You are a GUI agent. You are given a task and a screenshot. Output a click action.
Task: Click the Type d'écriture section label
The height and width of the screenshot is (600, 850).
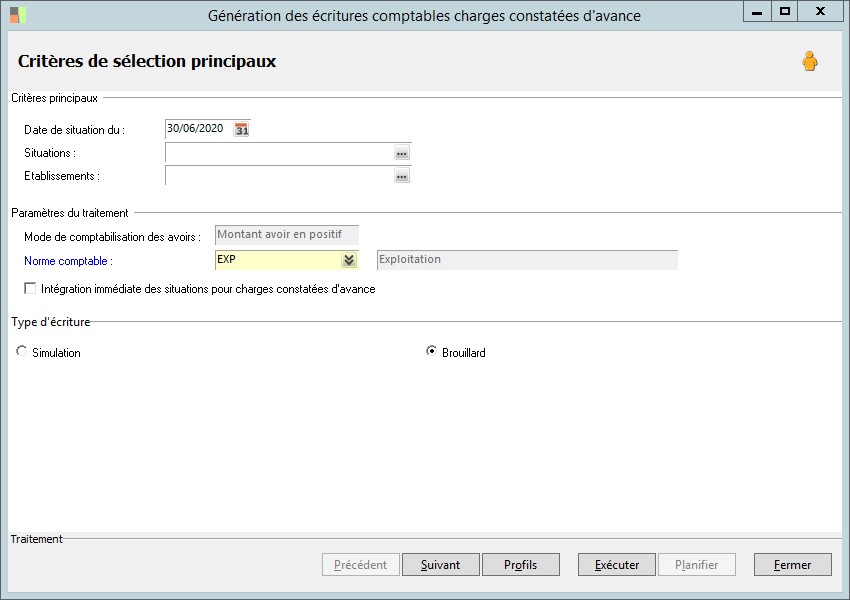pyautogui.click(x=51, y=322)
